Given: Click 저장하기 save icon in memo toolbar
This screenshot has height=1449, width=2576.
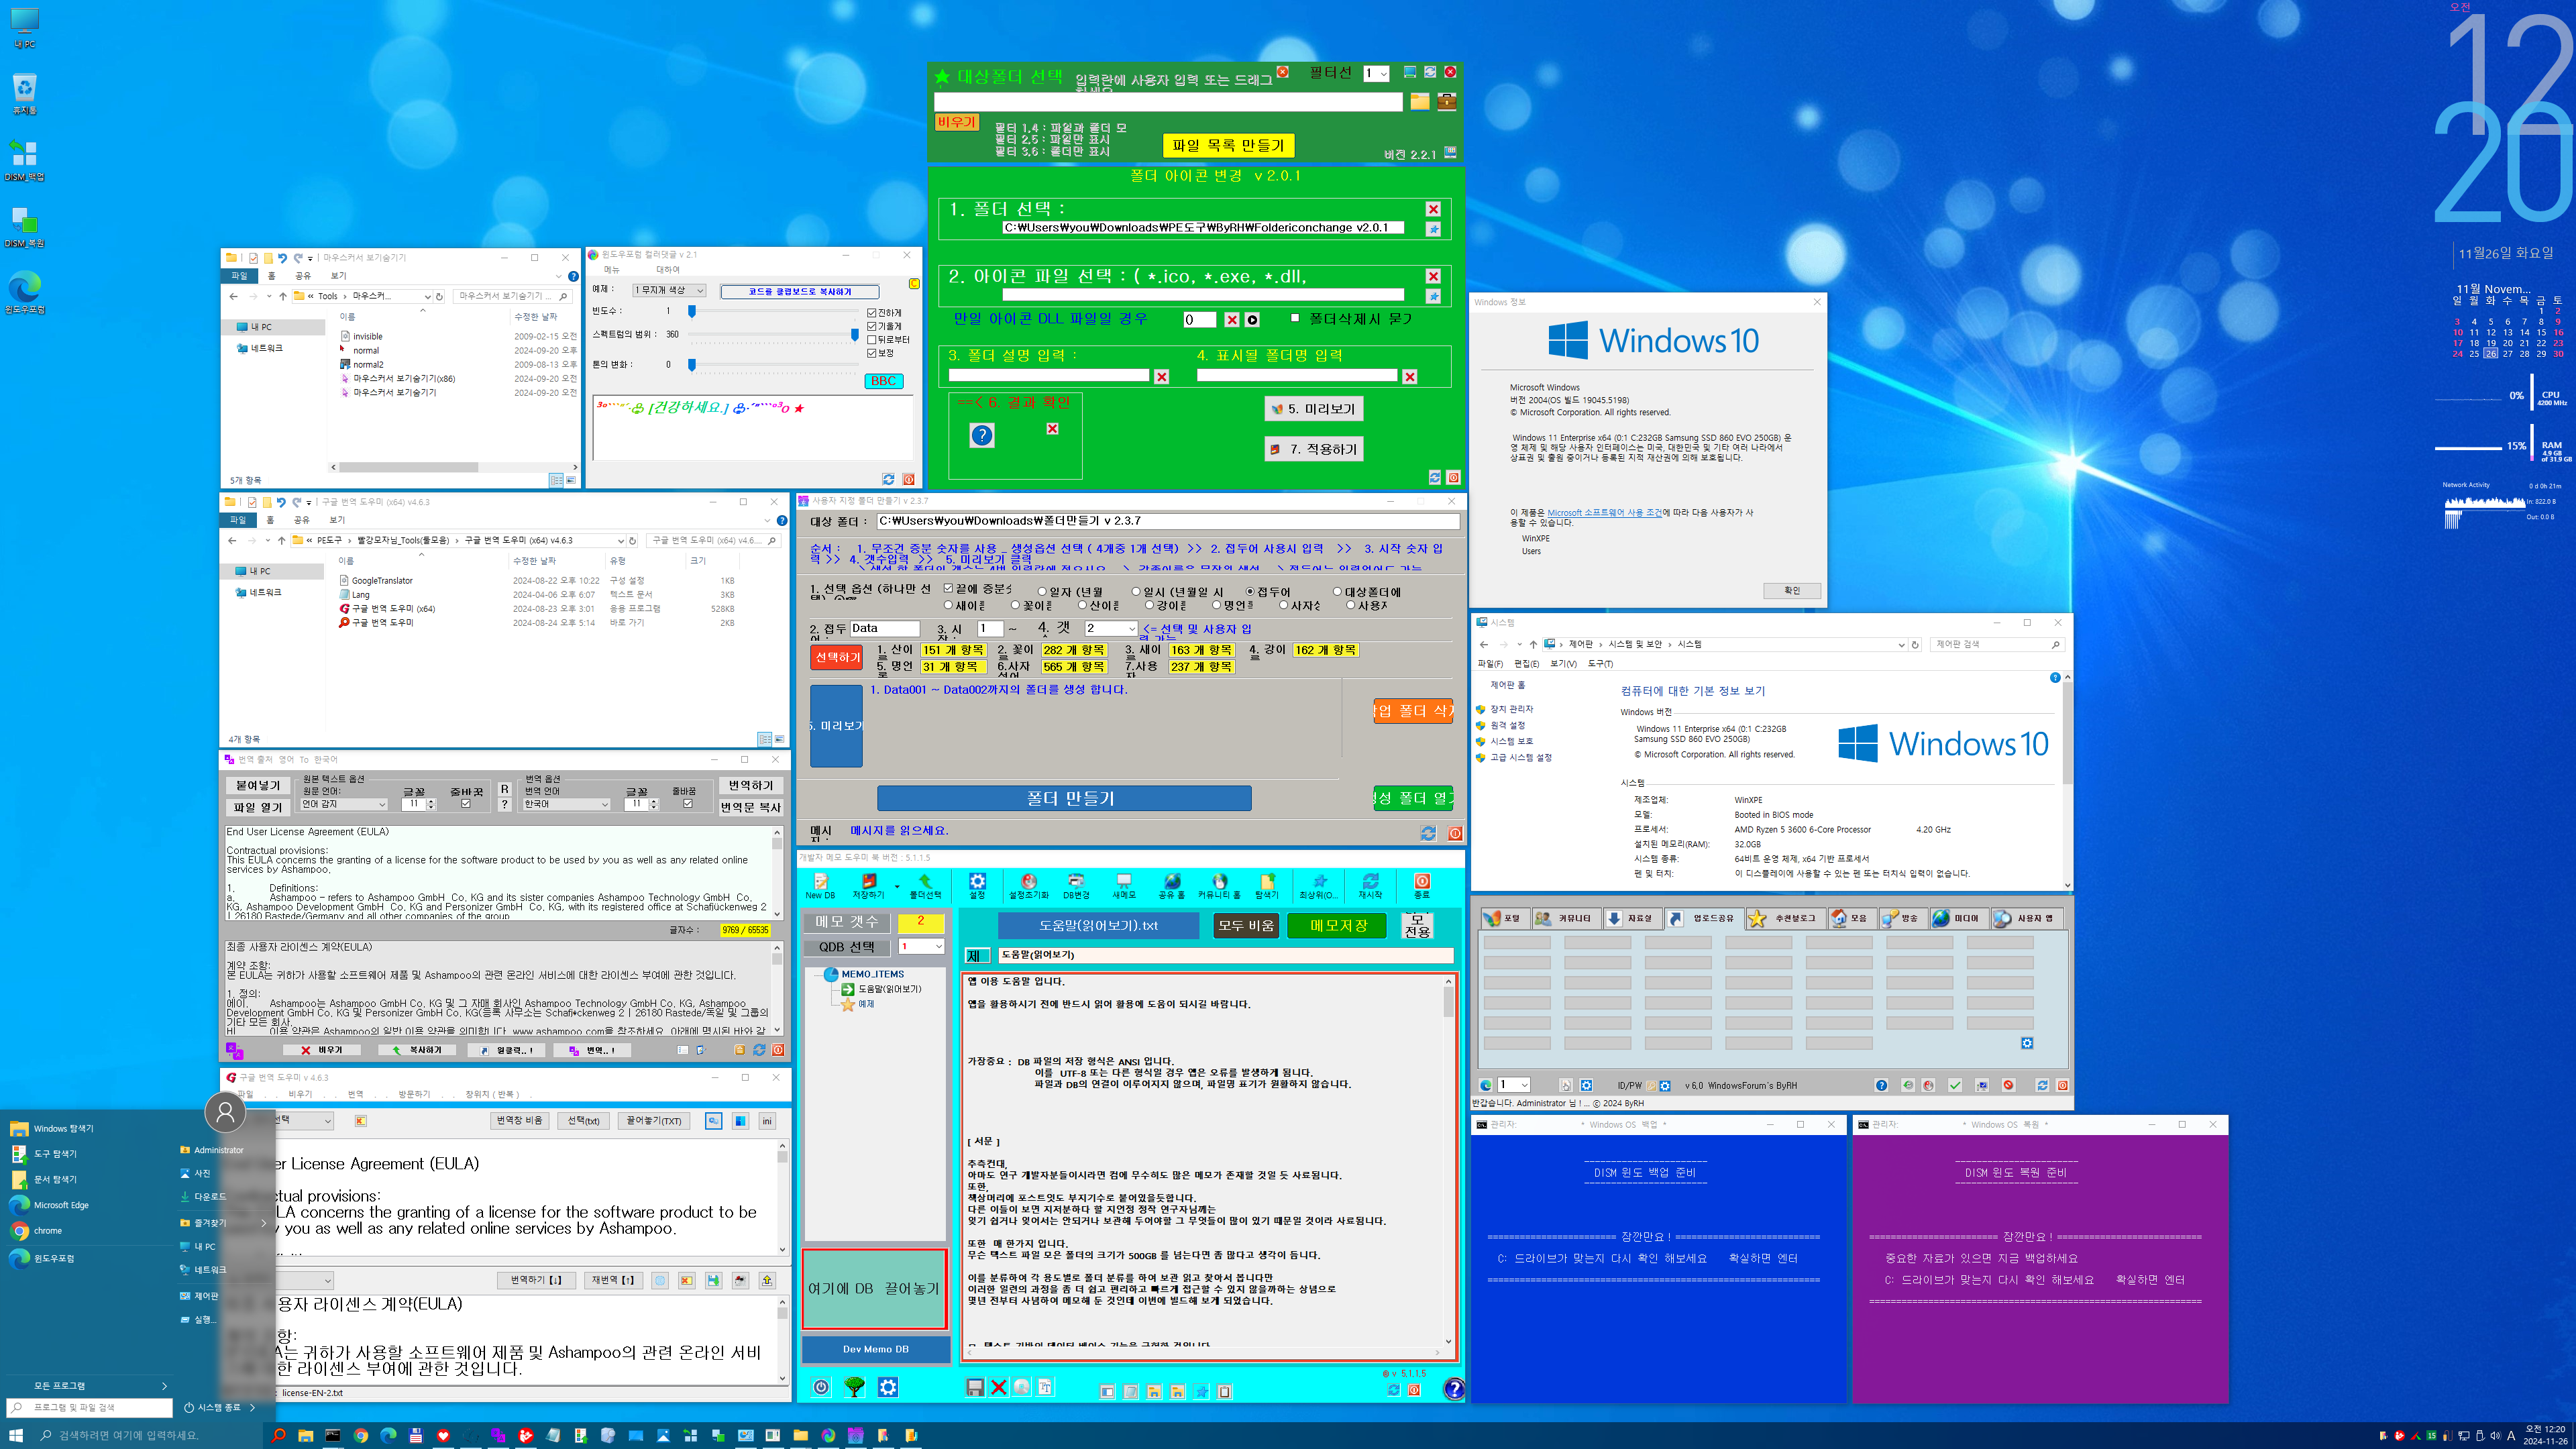Looking at the screenshot, I should point(868,886).
